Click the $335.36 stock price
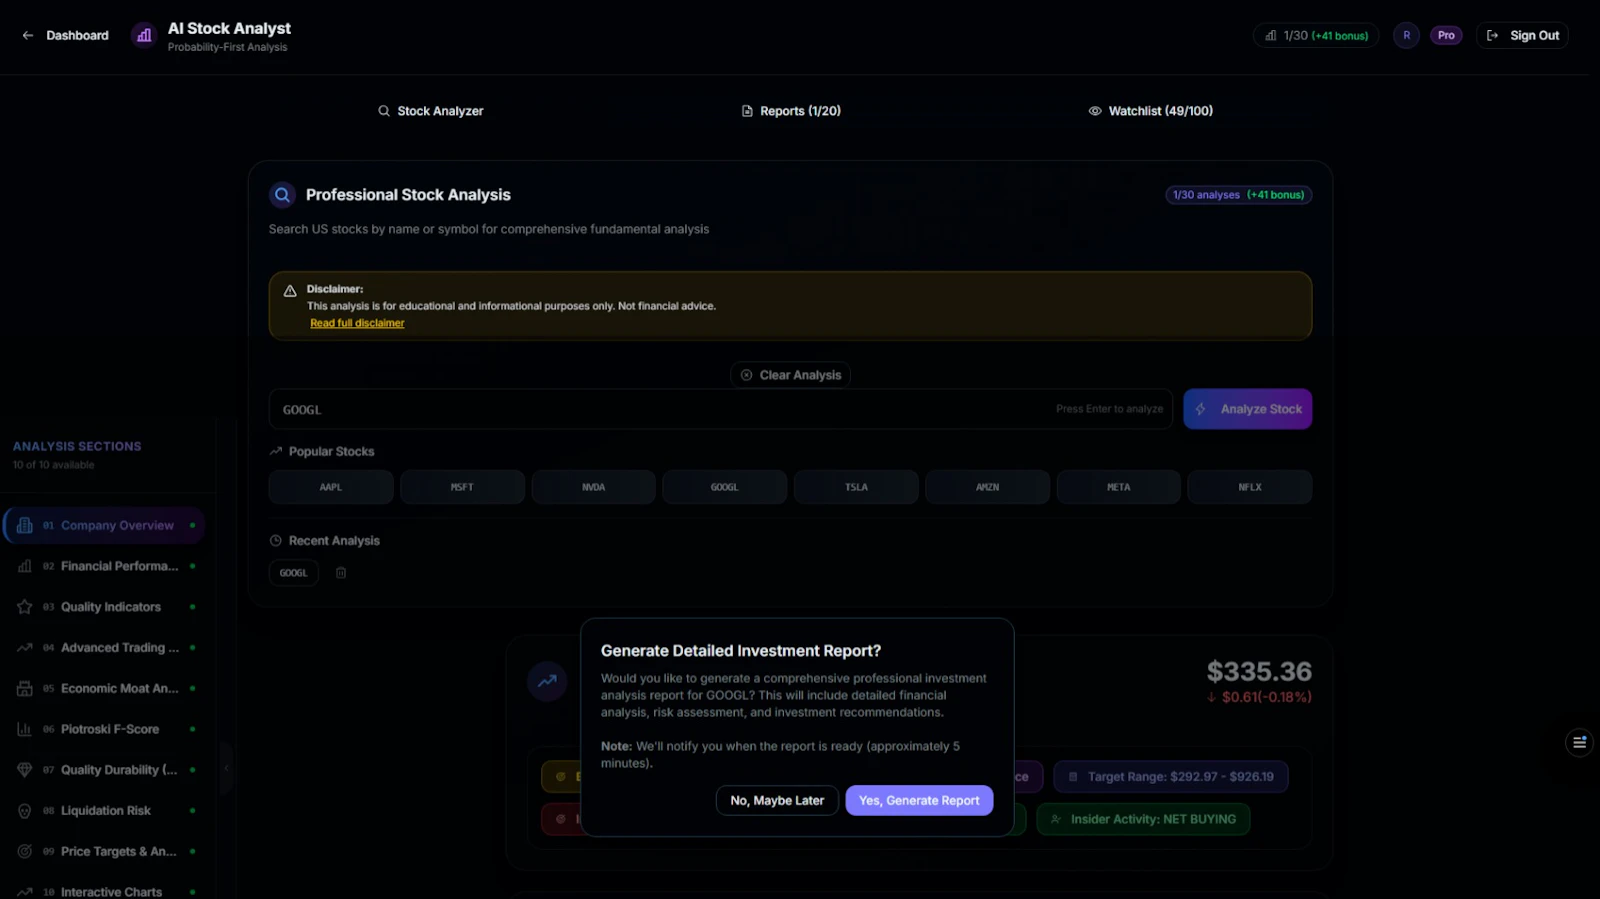The height and width of the screenshot is (899, 1600). 1259,671
